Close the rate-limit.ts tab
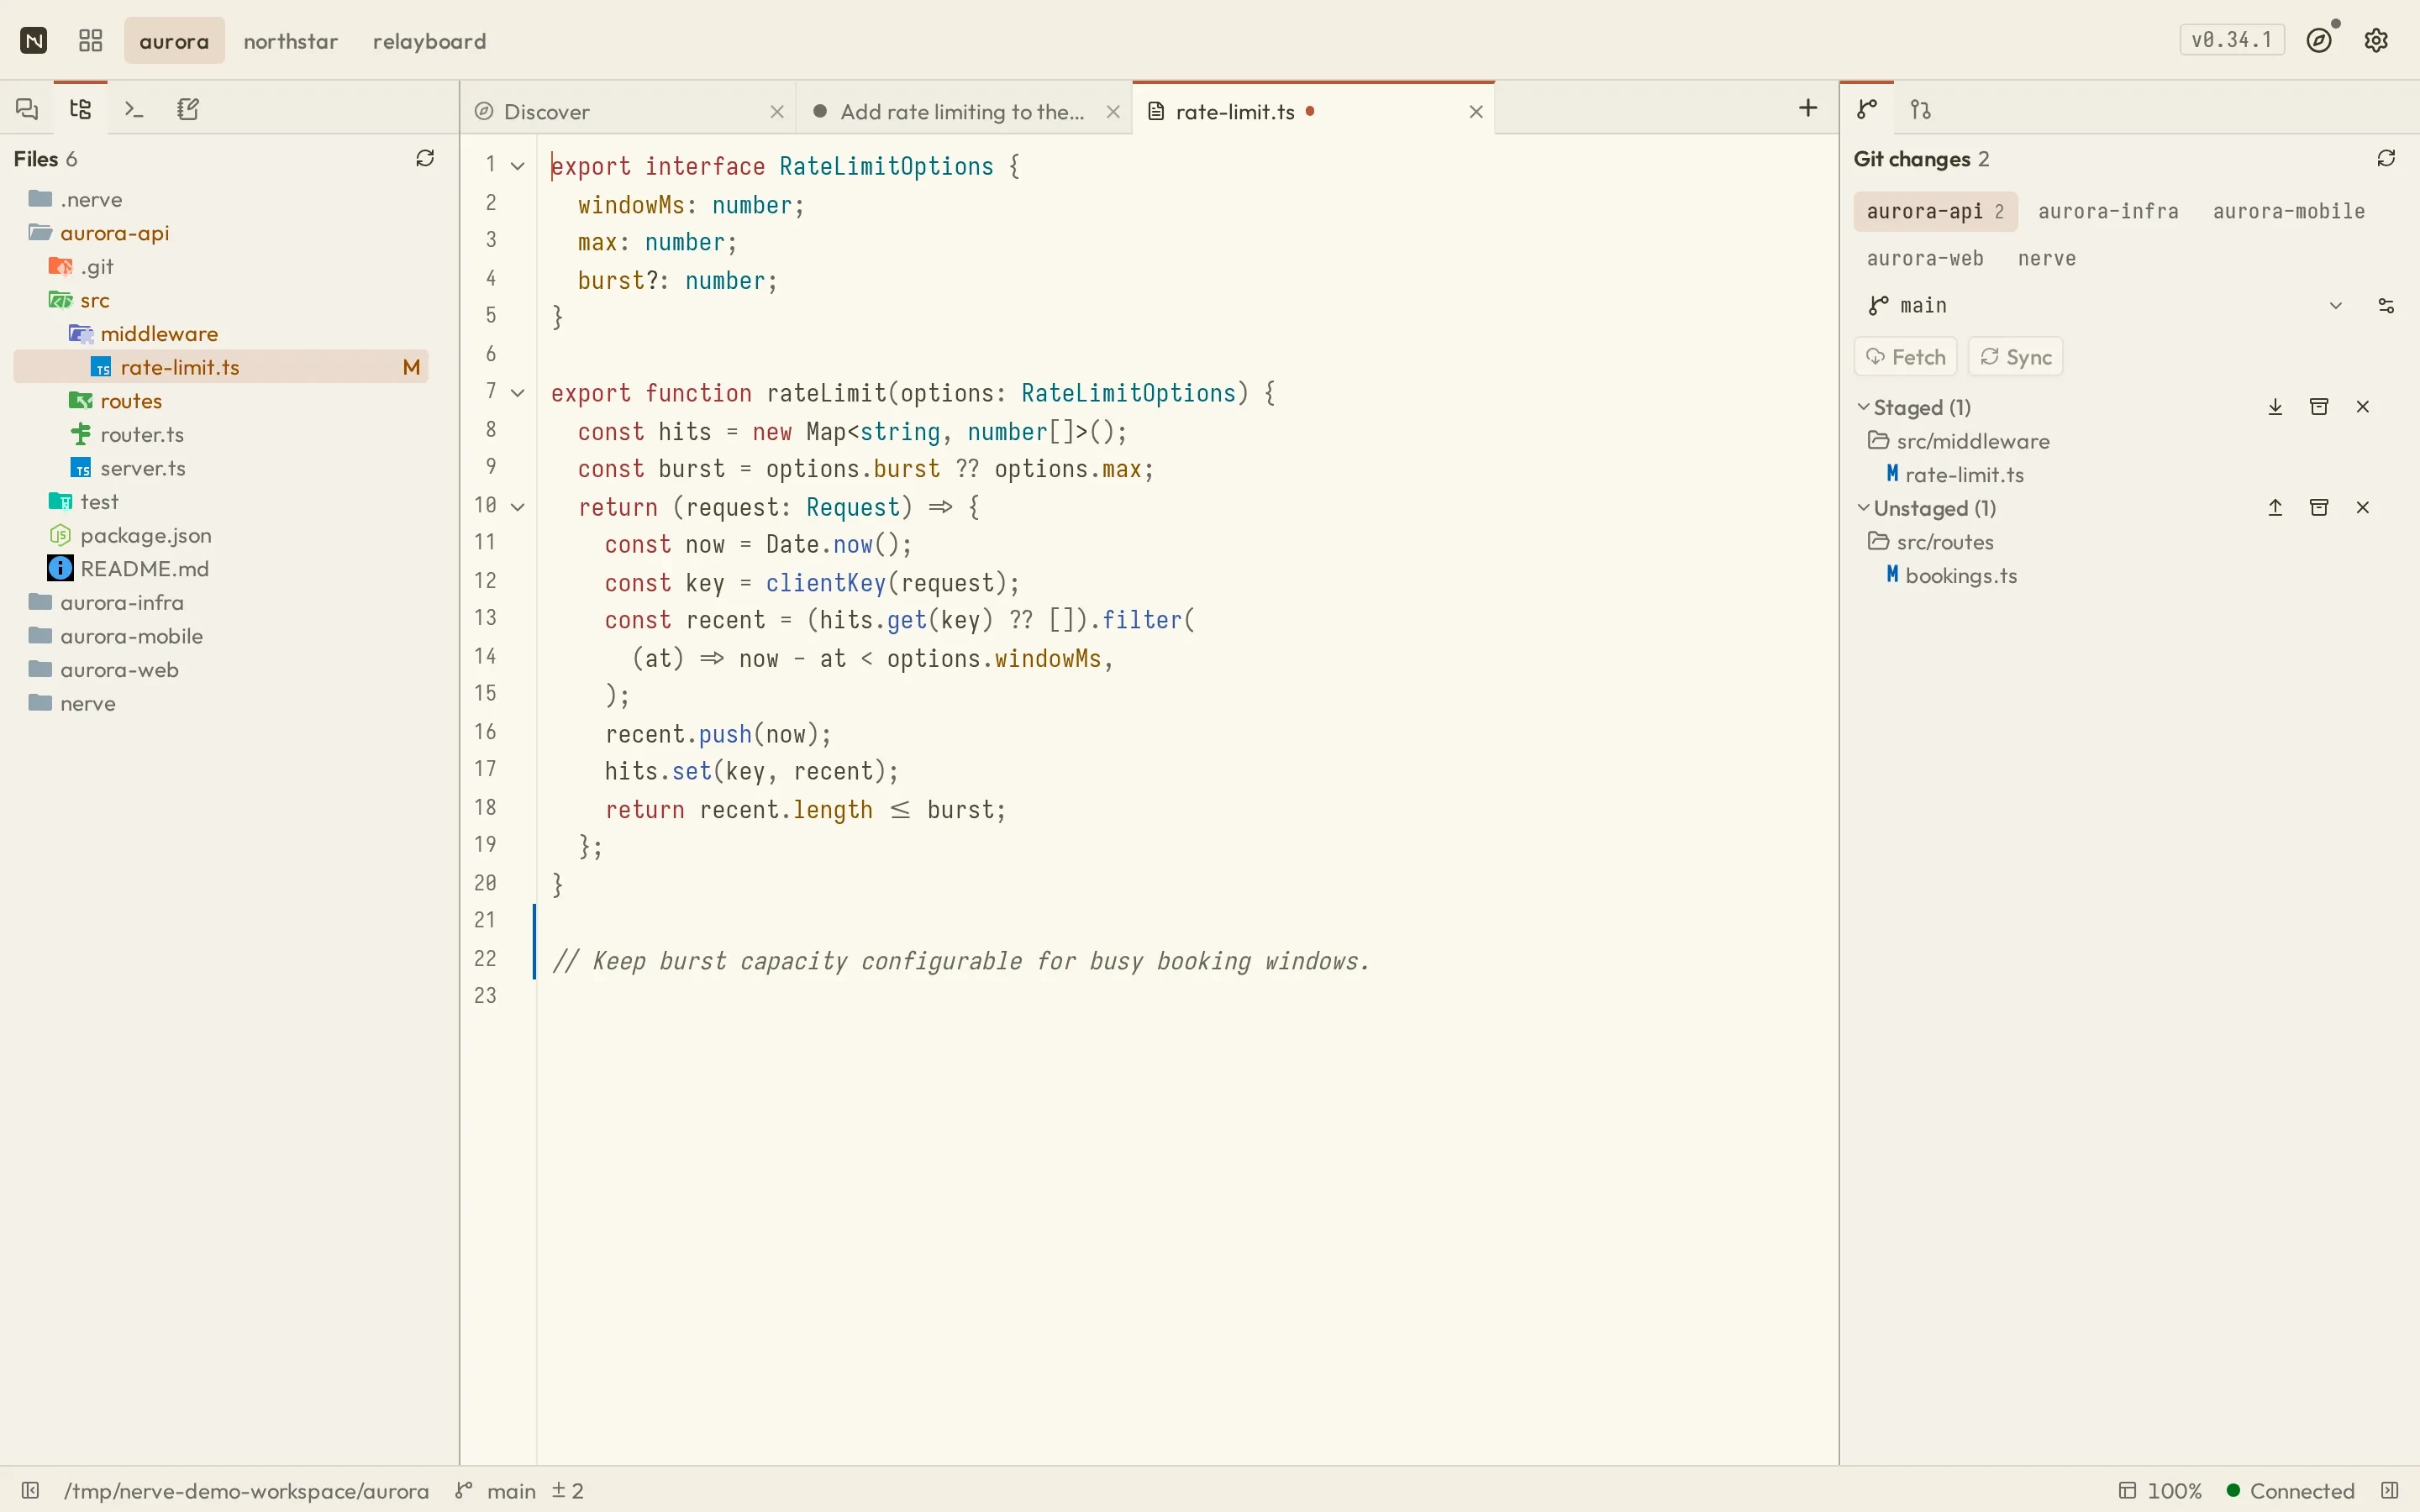 pyautogui.click(x=1475, y=112)
